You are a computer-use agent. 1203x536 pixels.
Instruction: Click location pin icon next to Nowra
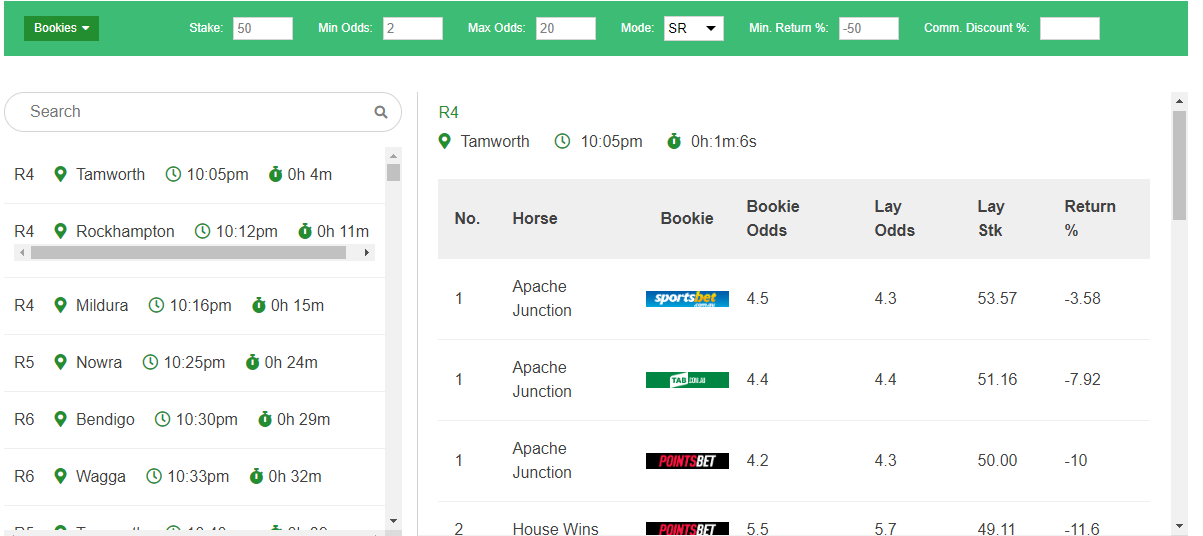tap(60, 362)
